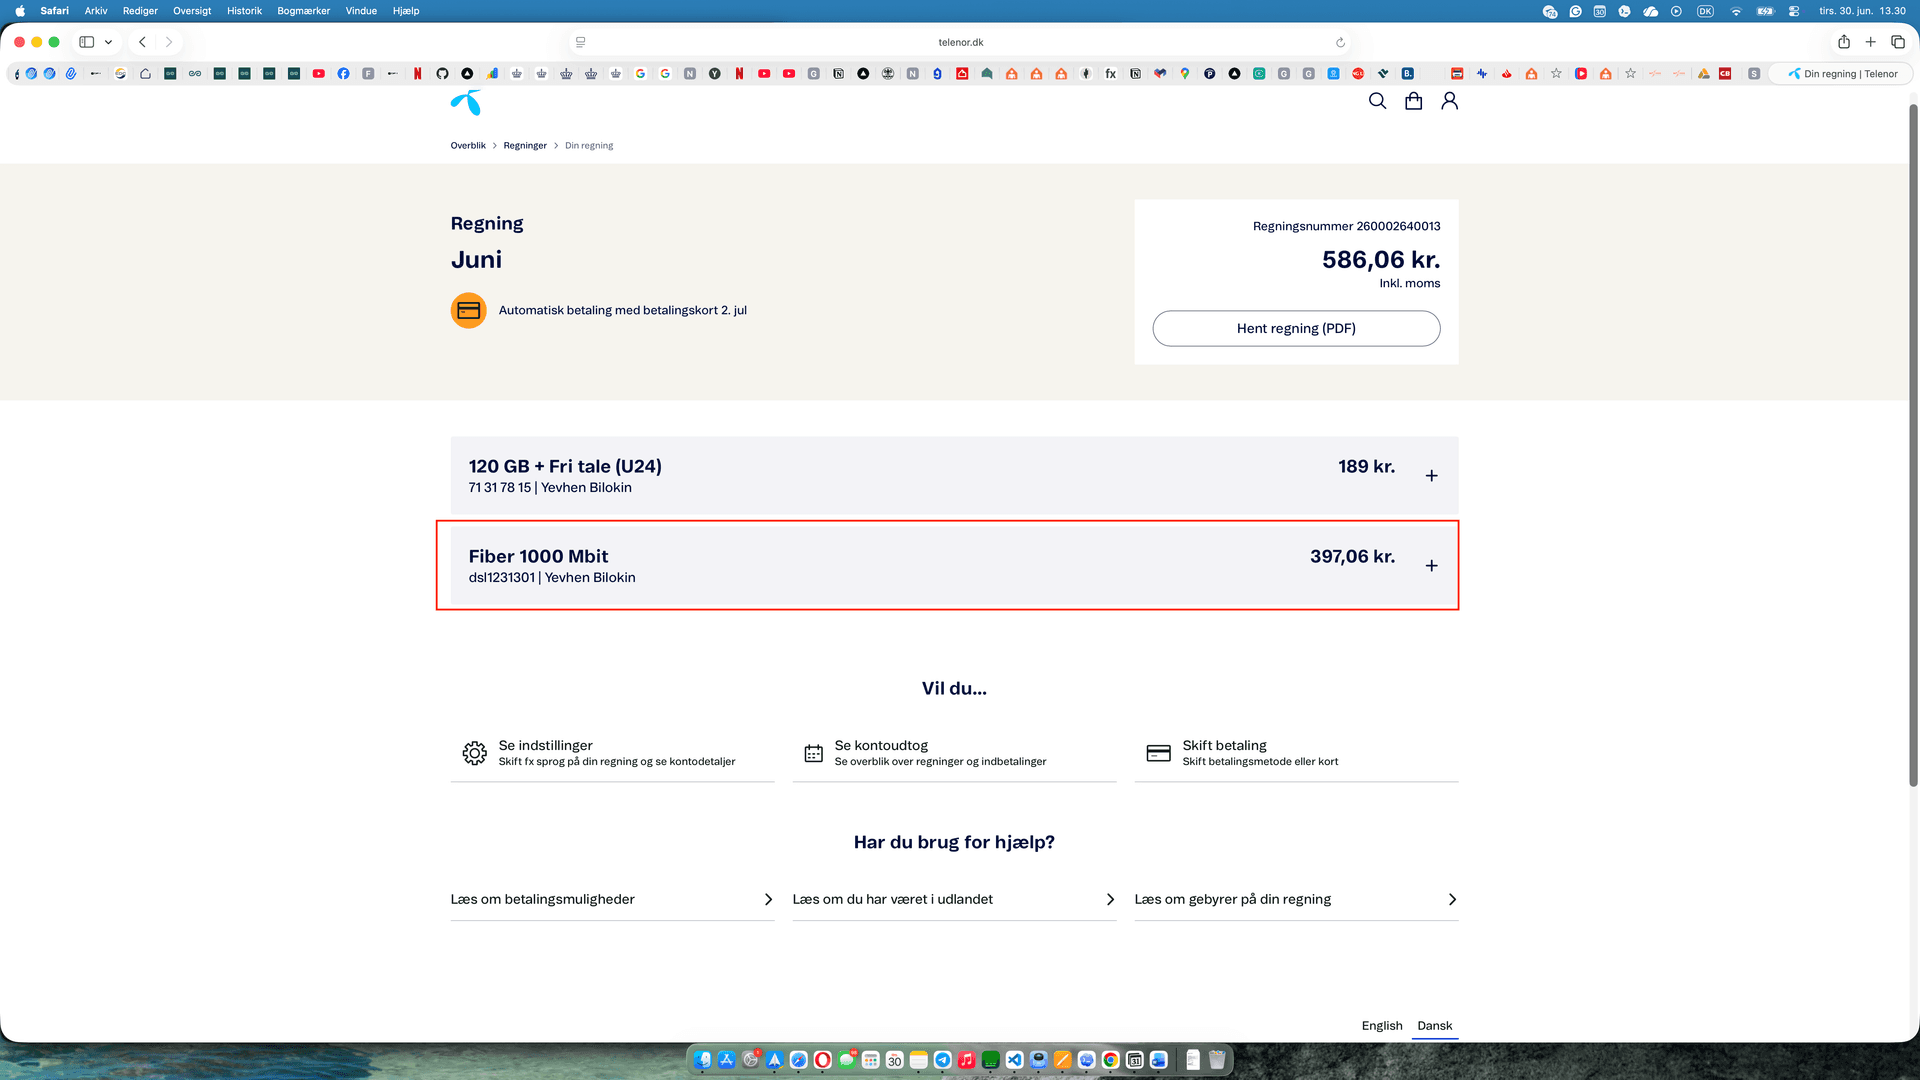This screenshot has height=1080, width=1920.
Task: Open the Bogmærker menu
Action: [x=303, y=11]
